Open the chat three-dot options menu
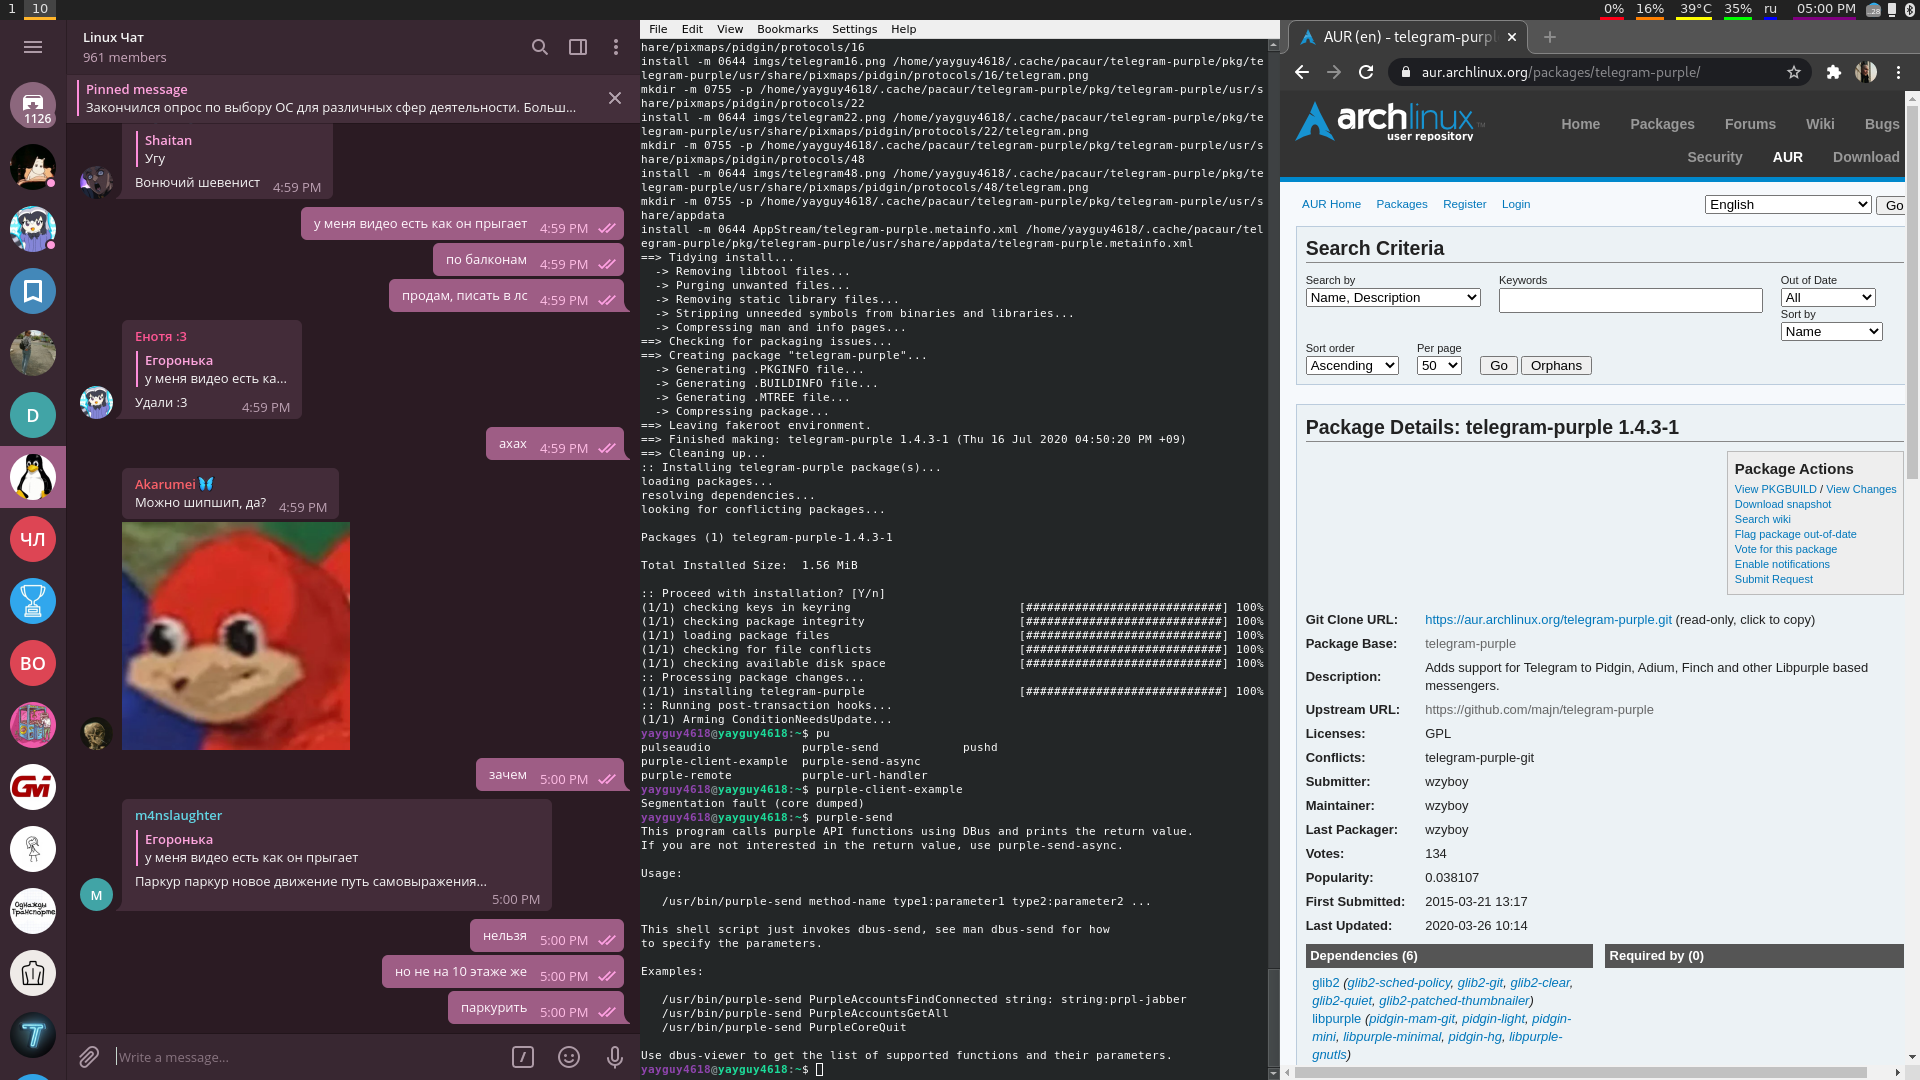Screen dimensions: 1920x1080 click(616, 47)
